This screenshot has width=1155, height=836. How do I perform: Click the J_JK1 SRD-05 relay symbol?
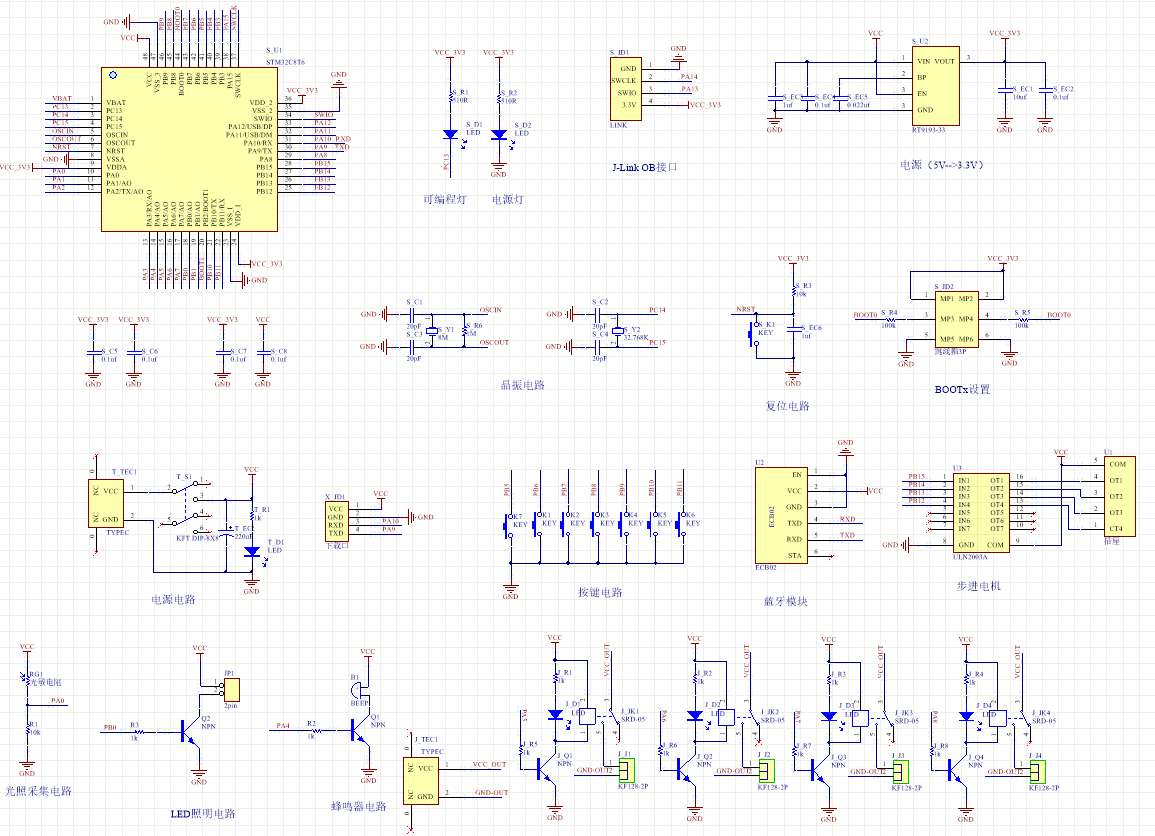pos(596,717)
